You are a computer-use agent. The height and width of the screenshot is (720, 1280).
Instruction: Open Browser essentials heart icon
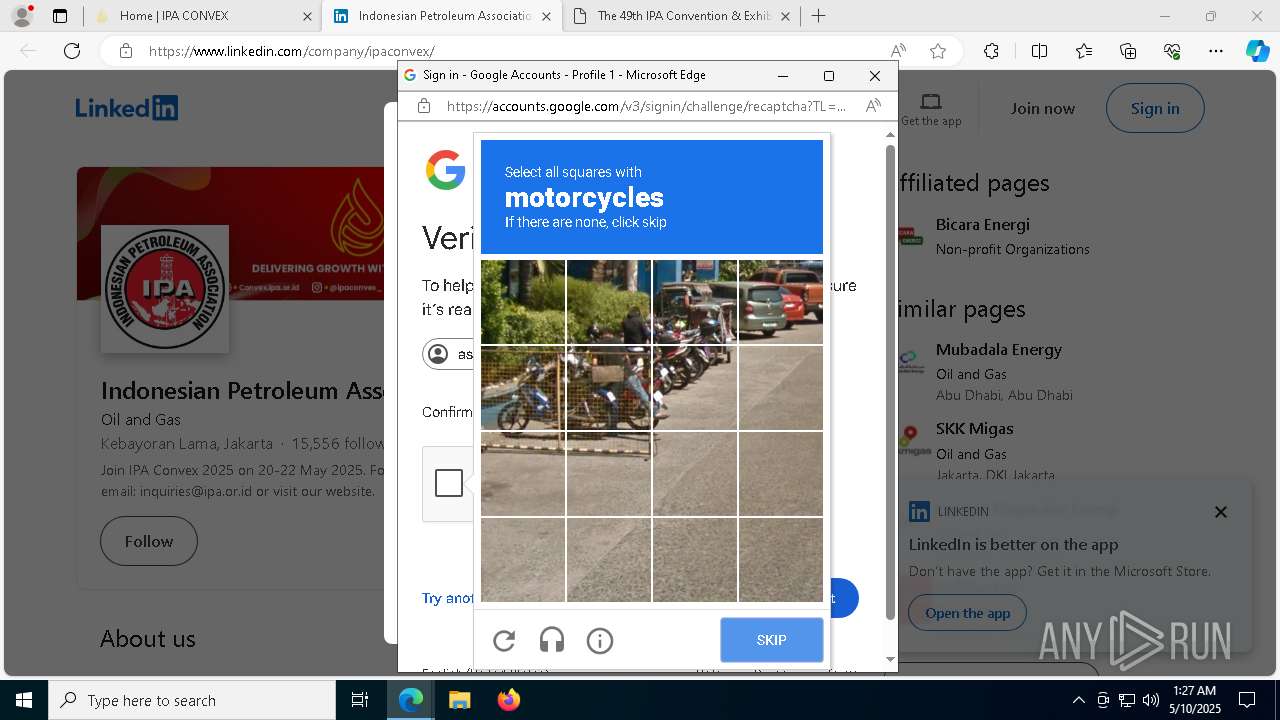click(x=1172, y=51)
